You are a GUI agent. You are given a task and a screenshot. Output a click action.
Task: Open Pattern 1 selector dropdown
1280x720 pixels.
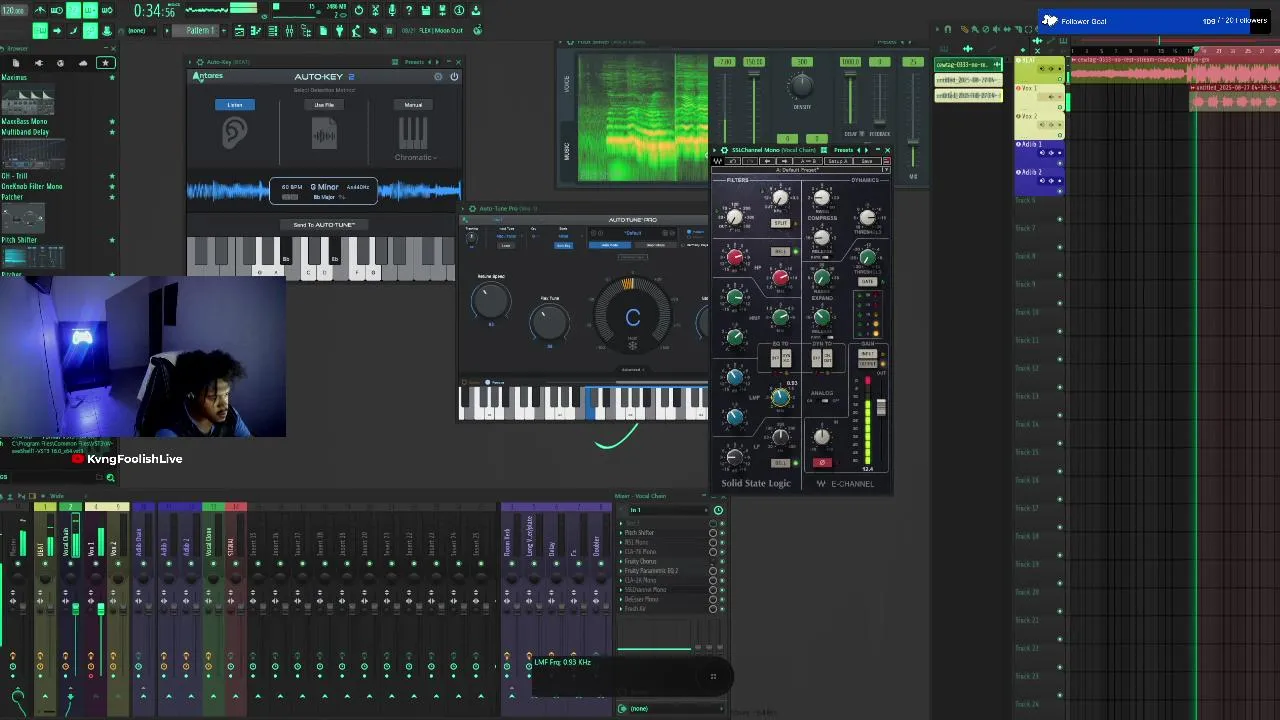[x=196, y=30]
